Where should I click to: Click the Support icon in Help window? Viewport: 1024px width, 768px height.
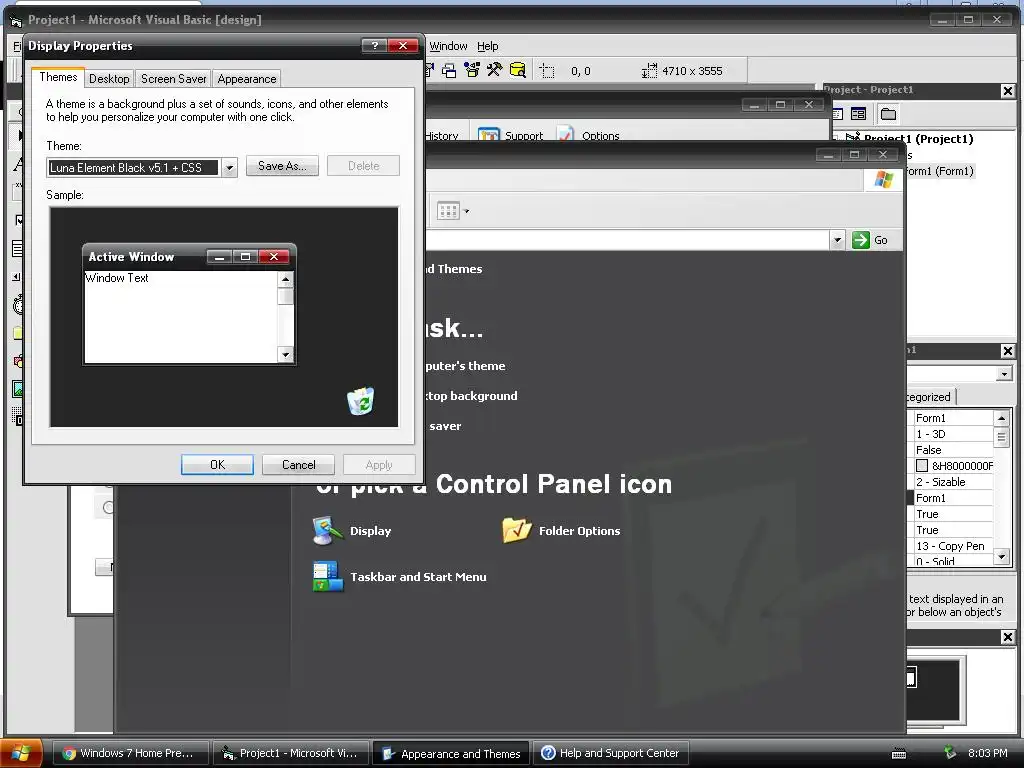point(488,134)
